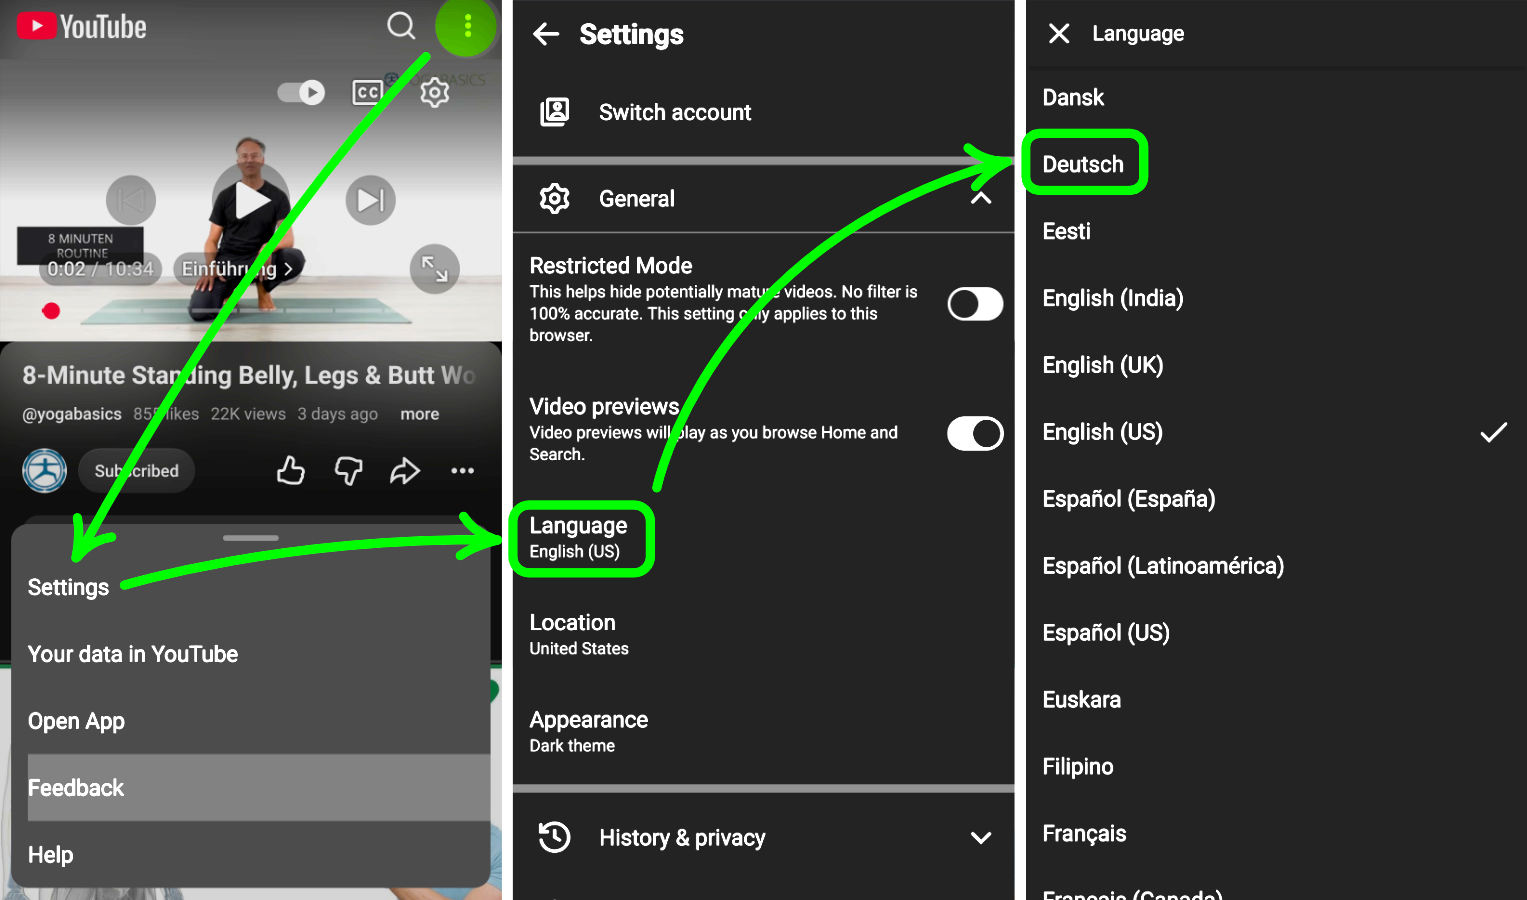Close the Language list
1527x900 pixels.
tap(1059, 34)
